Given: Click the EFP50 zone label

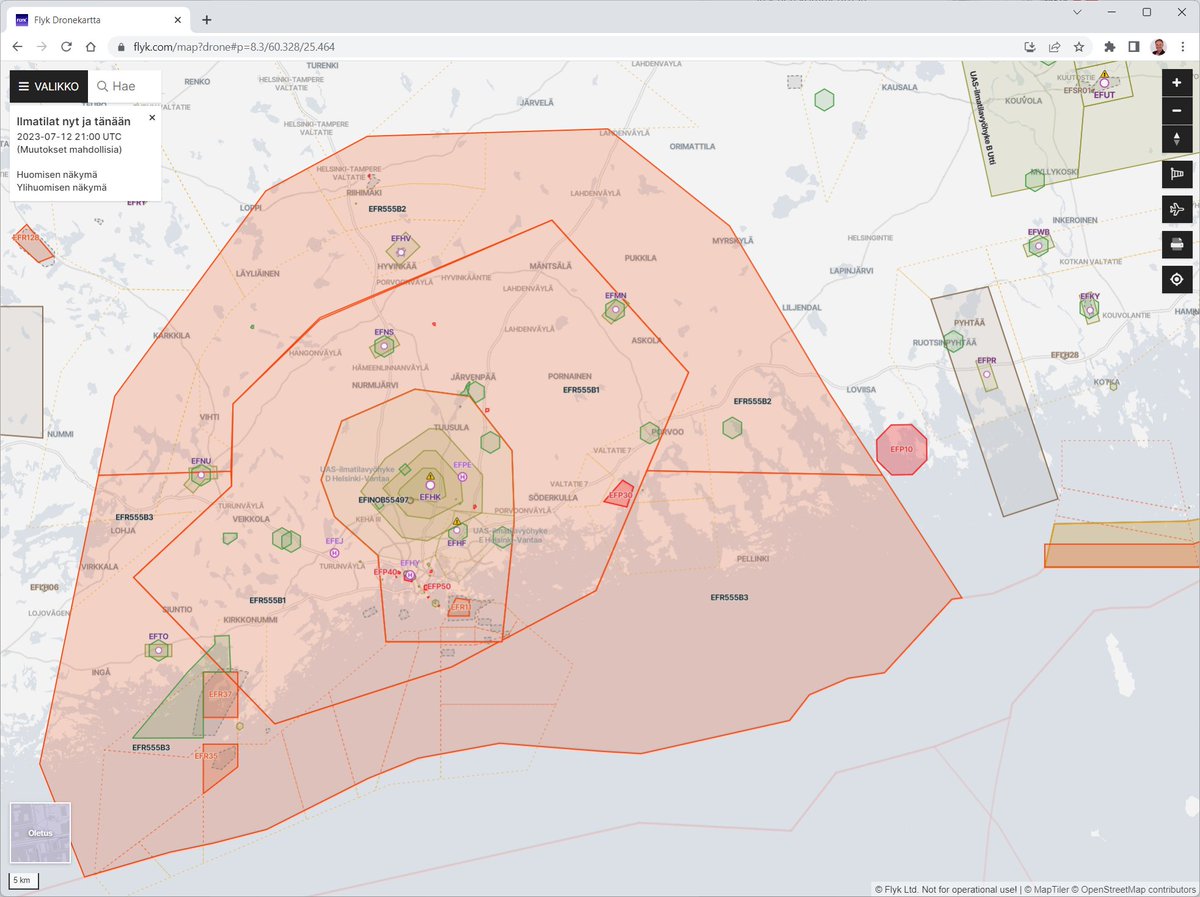Looking at the screenshot, I should pos(438,586).
